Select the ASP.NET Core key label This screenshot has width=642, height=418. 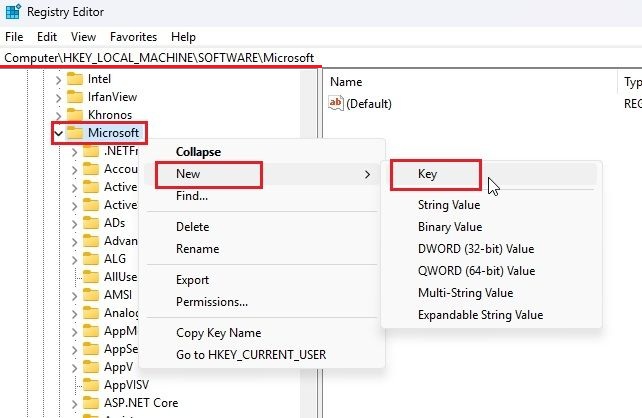(x=141, y=403)
